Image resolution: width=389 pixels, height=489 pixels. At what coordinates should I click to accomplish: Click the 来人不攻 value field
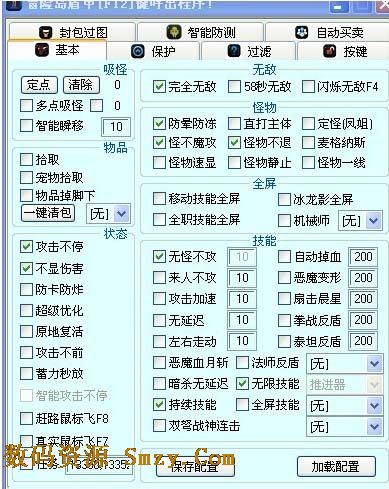(x=242, y=278)
